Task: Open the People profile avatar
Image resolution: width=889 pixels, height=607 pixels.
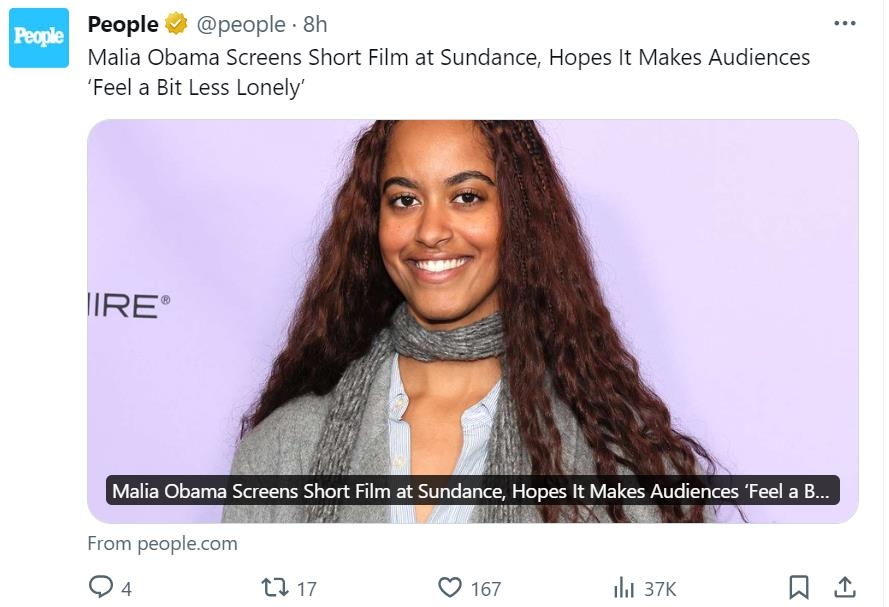Action: coord(39,38)
